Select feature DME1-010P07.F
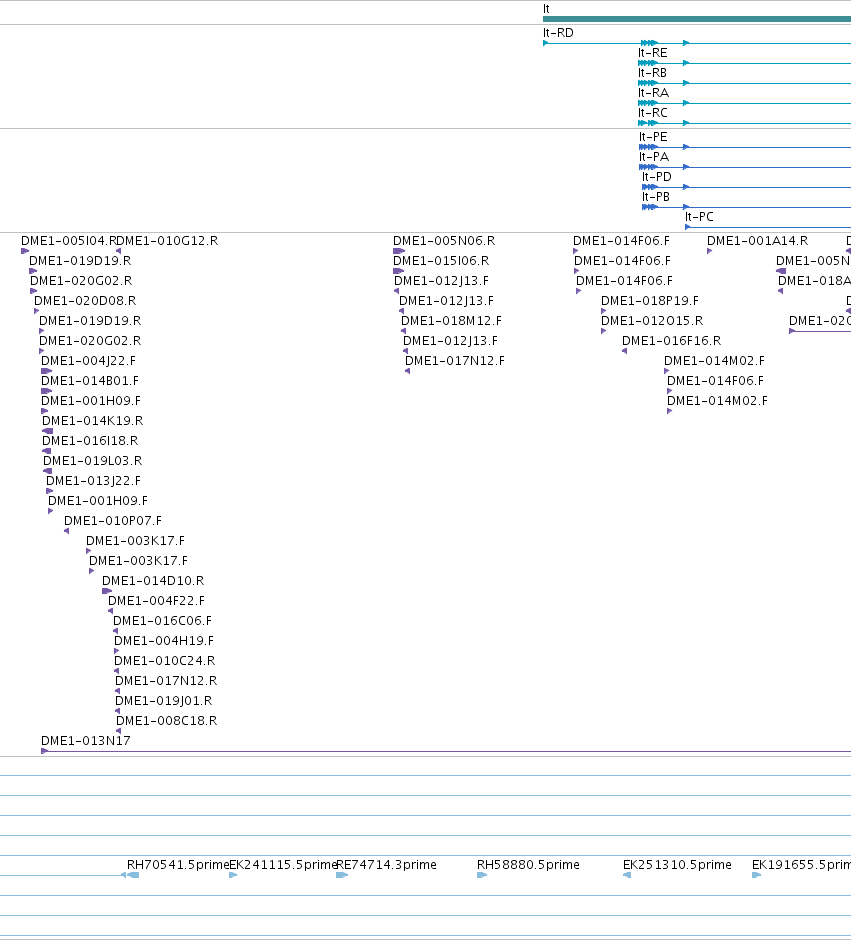The width and height of the screenshot is (851, 940). pos(113,520)
